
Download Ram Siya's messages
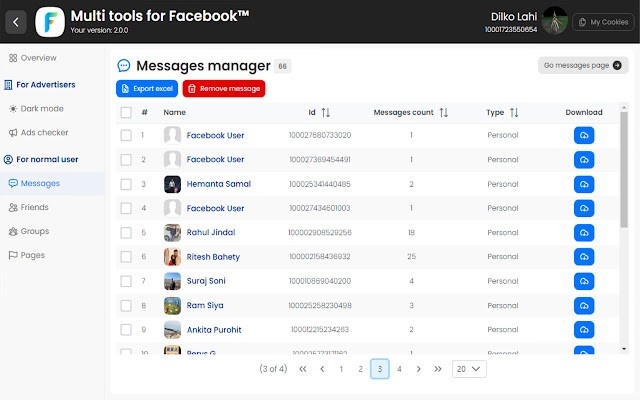click(584, 305)
